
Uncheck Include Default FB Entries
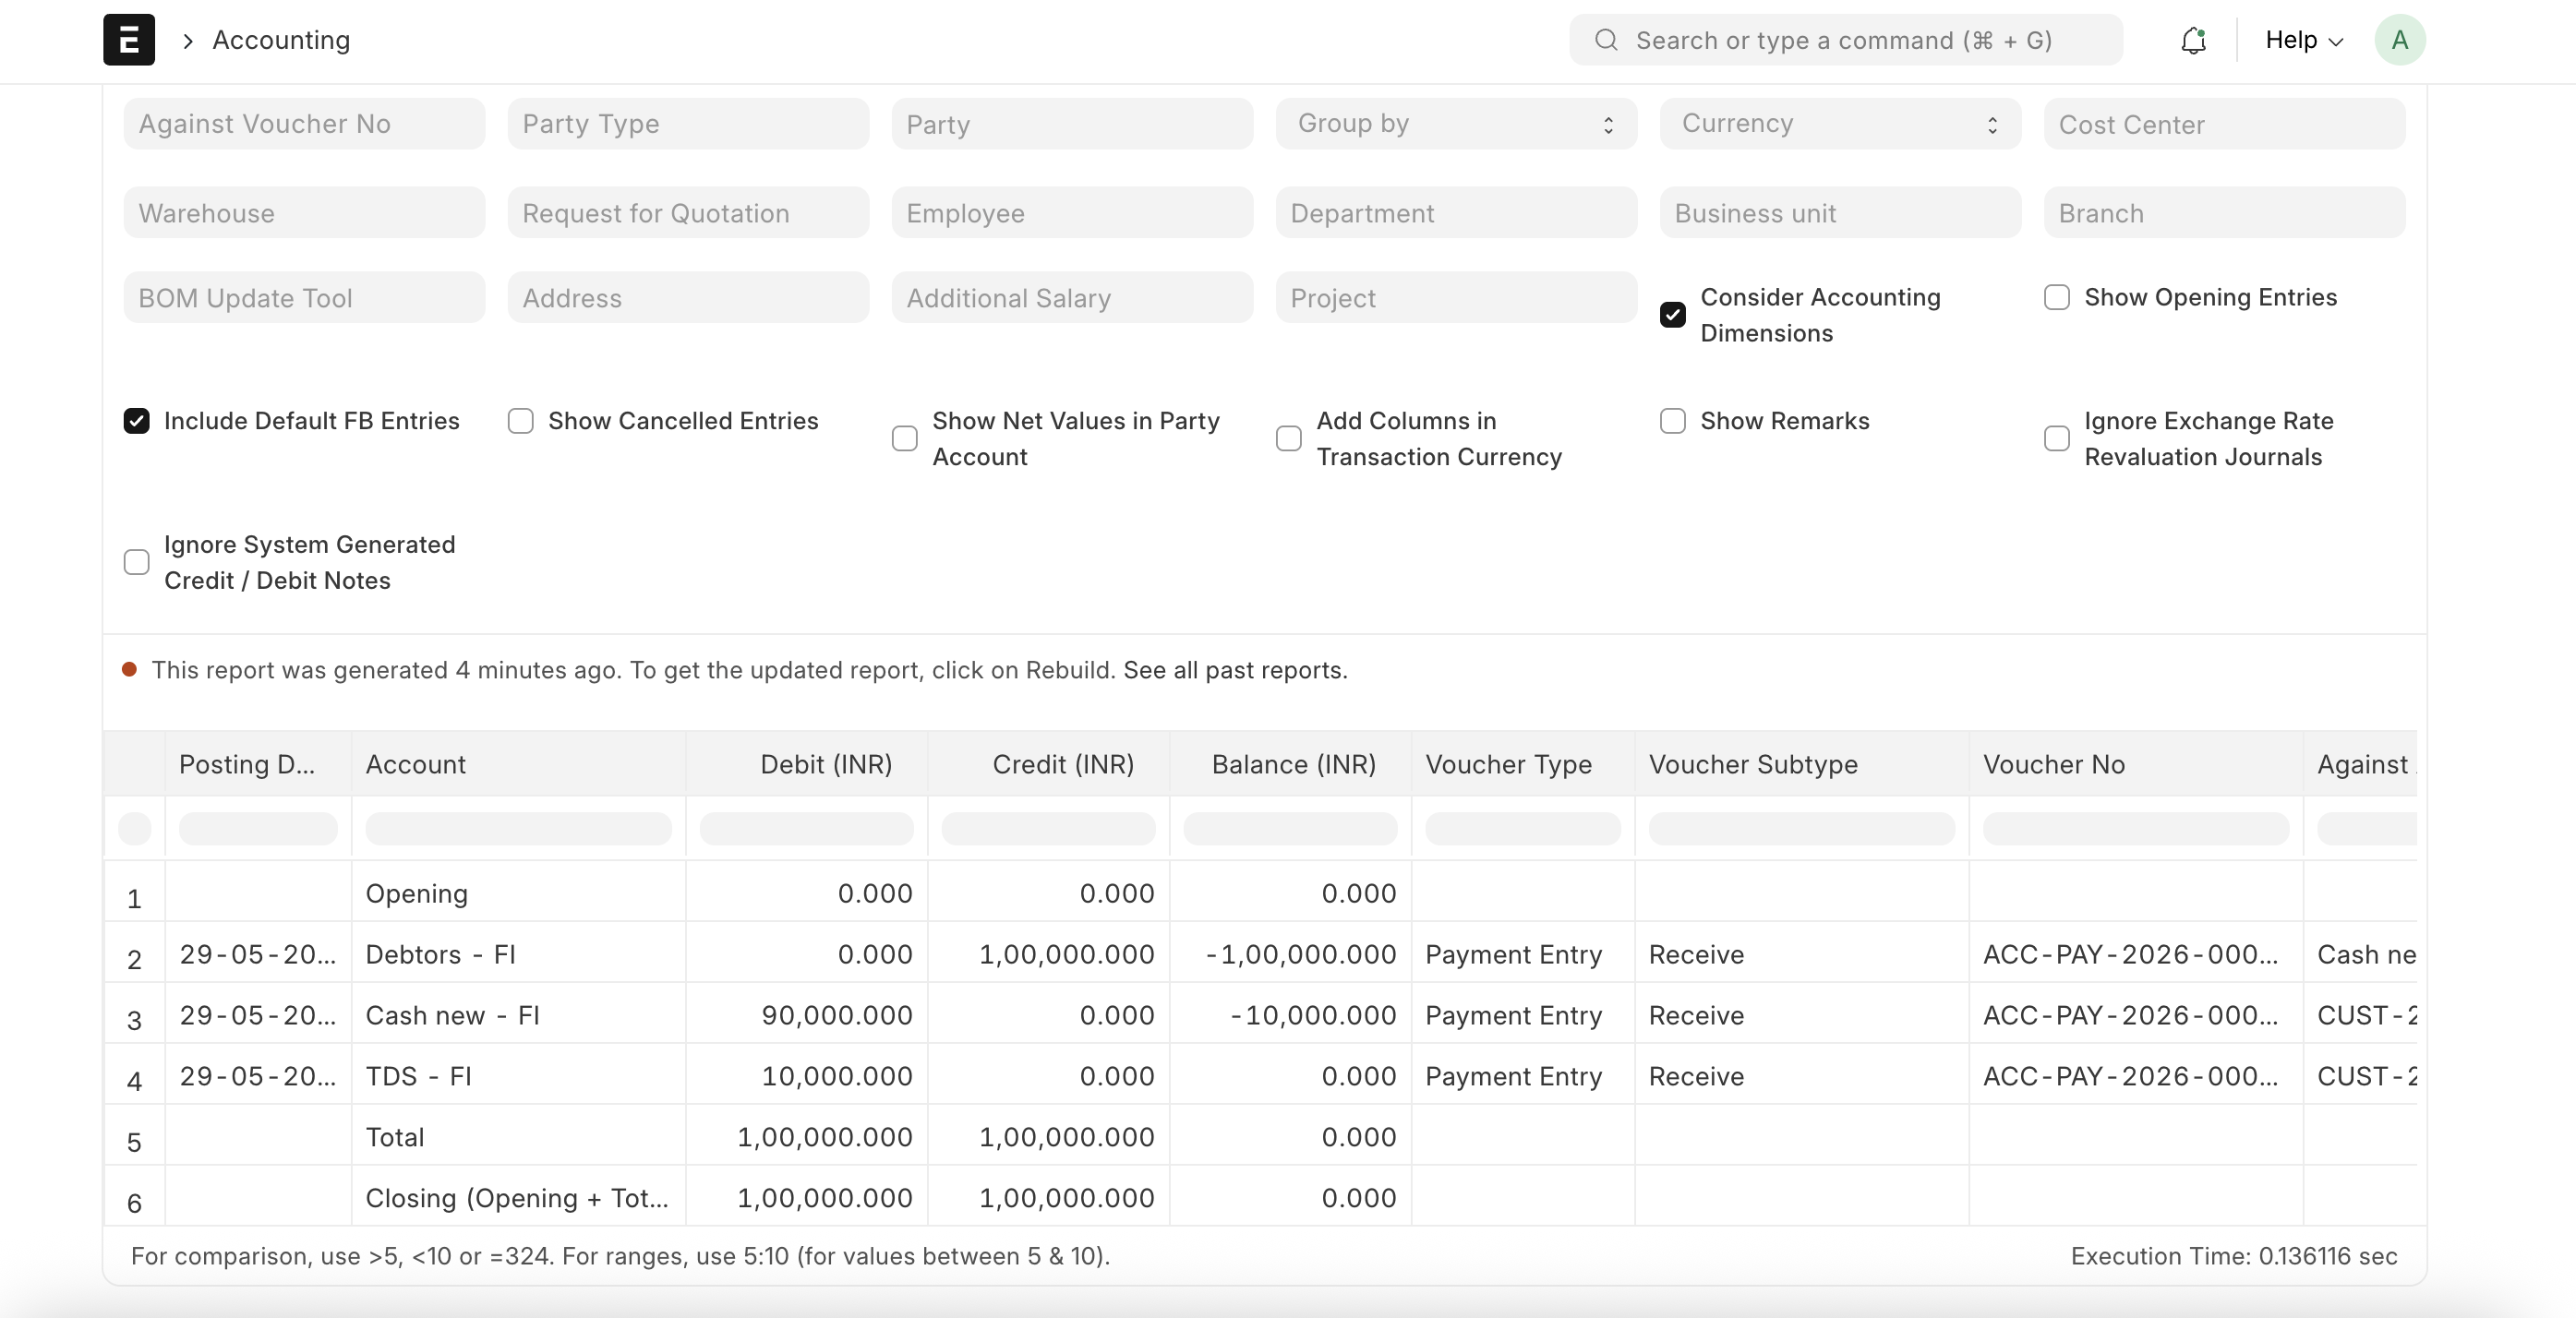(136, 421)
